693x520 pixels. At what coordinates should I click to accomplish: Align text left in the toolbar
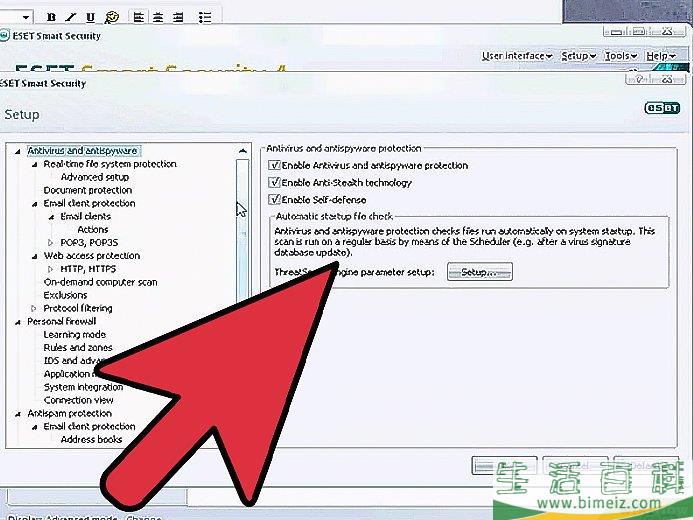[x=138, y=17]
